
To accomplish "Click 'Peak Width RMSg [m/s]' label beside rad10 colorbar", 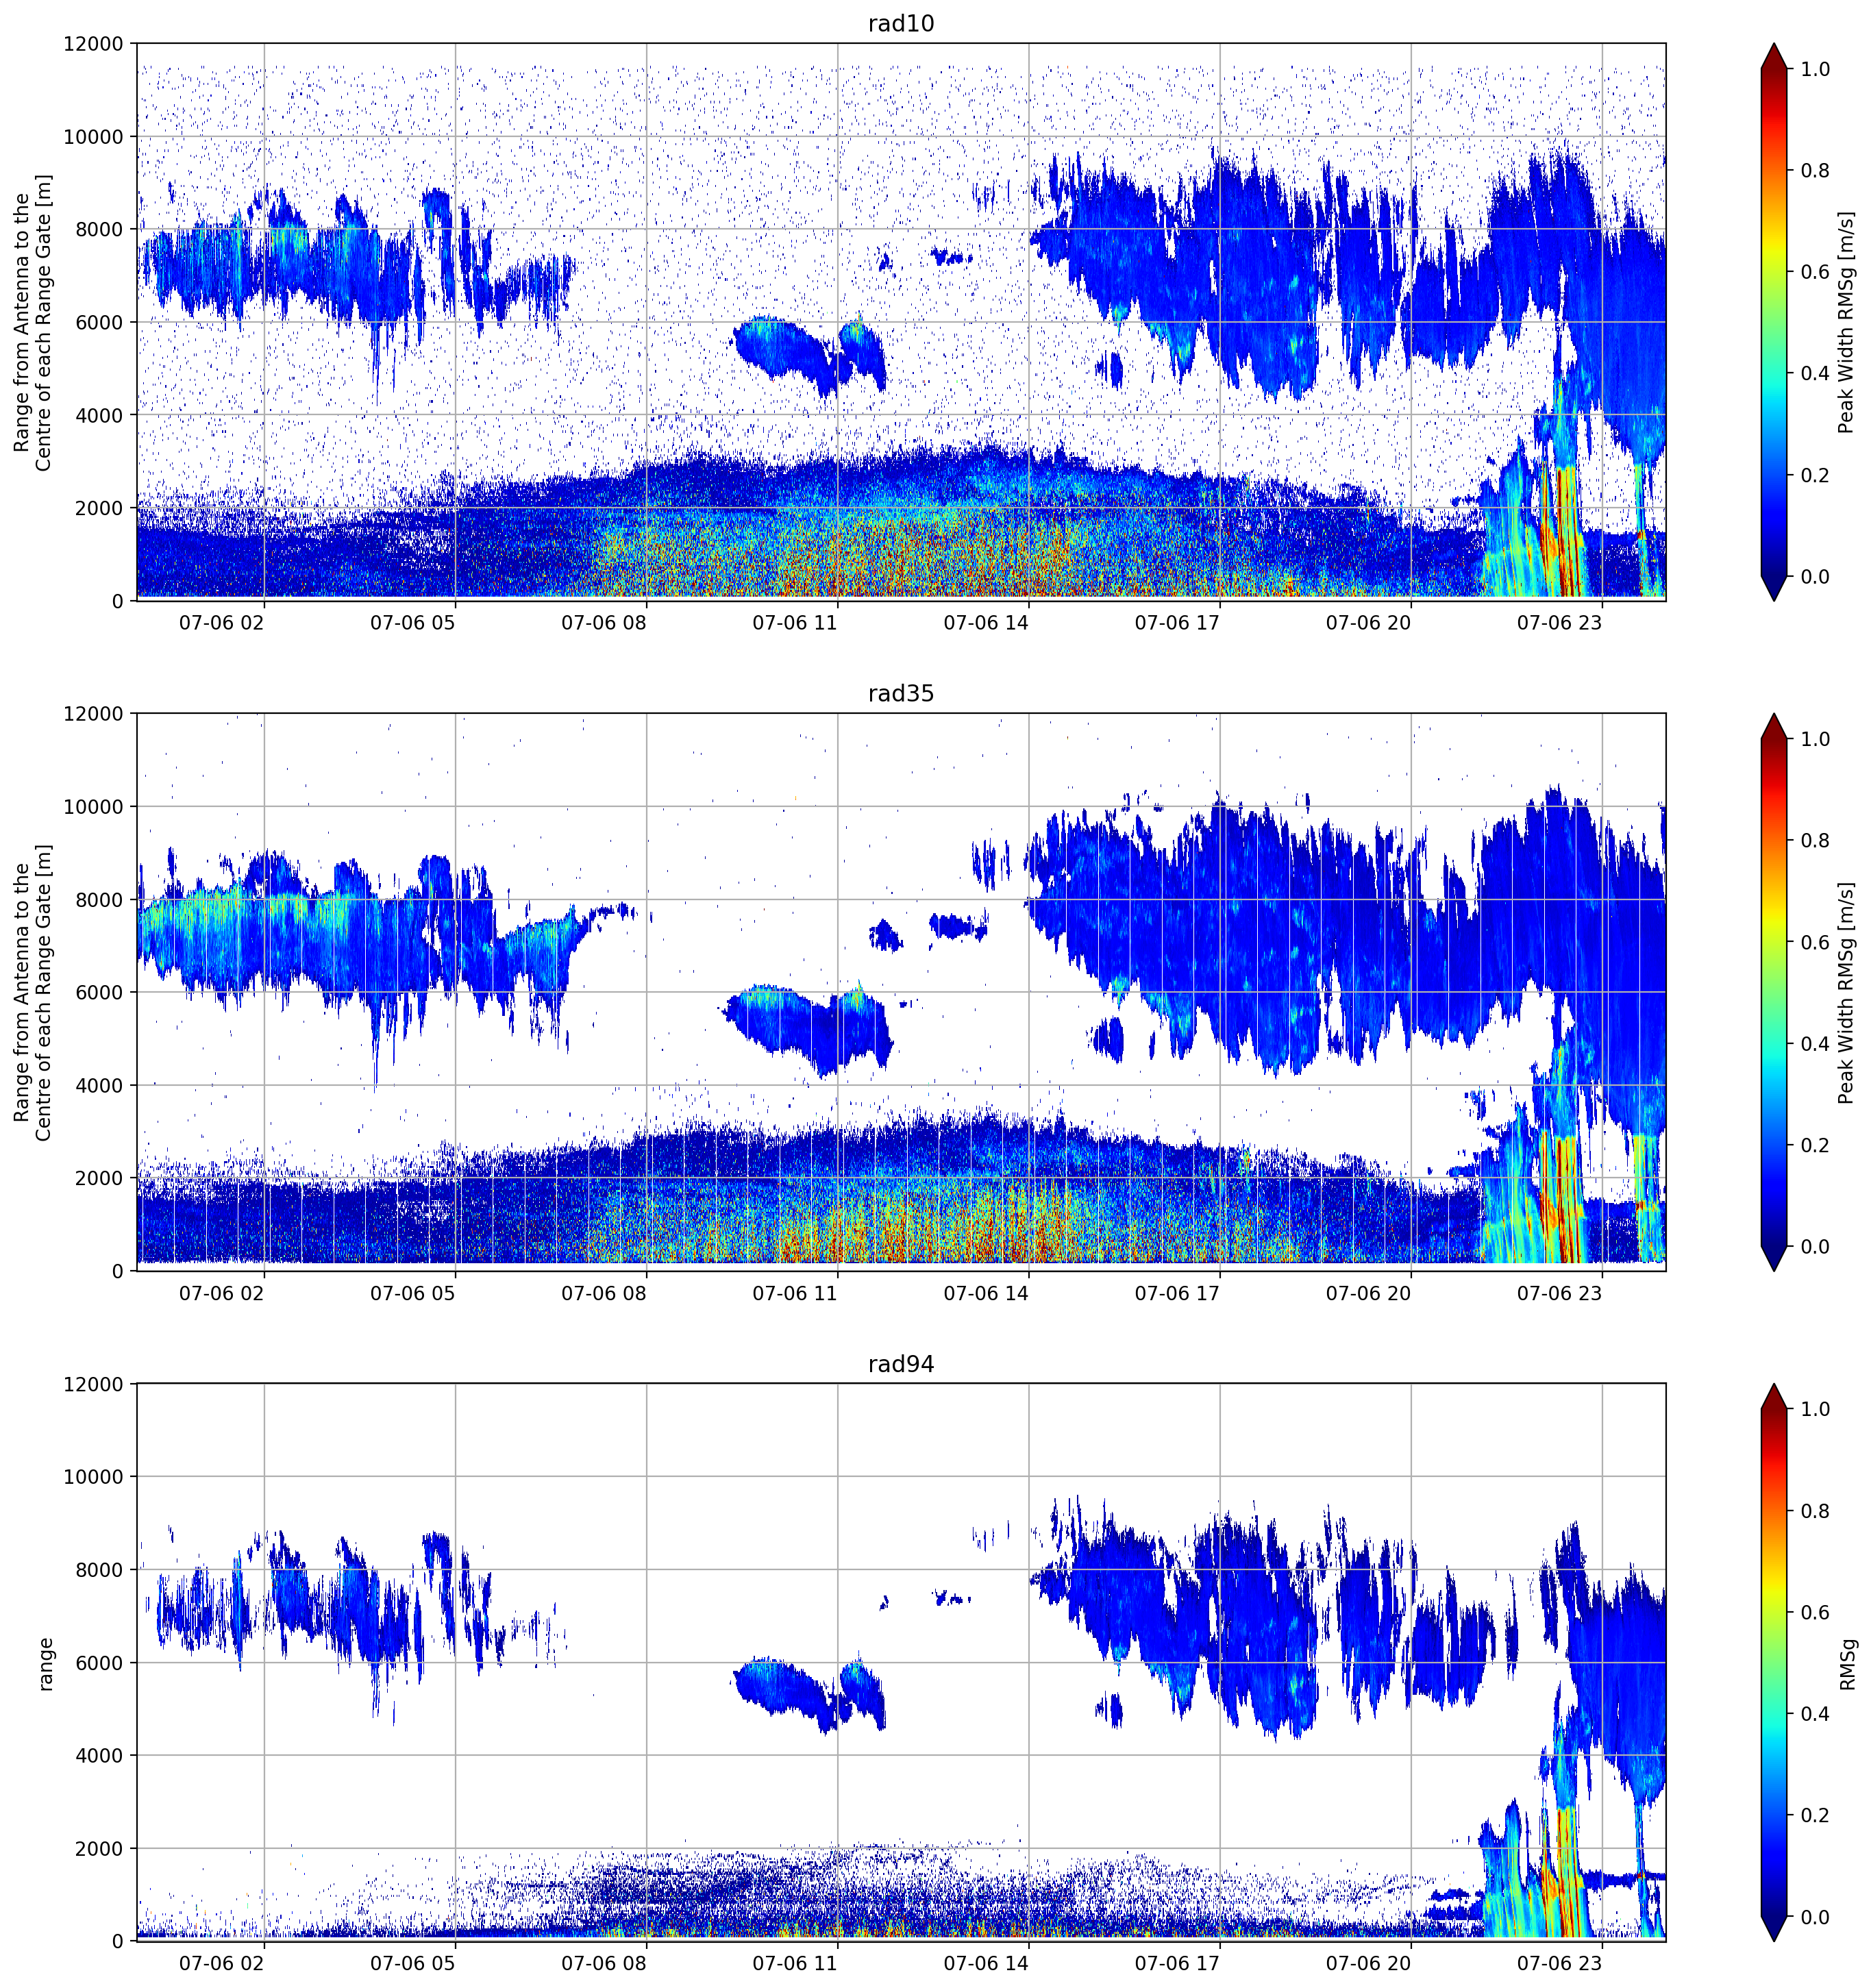I will pyautogui.click(x=1846, y=322).
